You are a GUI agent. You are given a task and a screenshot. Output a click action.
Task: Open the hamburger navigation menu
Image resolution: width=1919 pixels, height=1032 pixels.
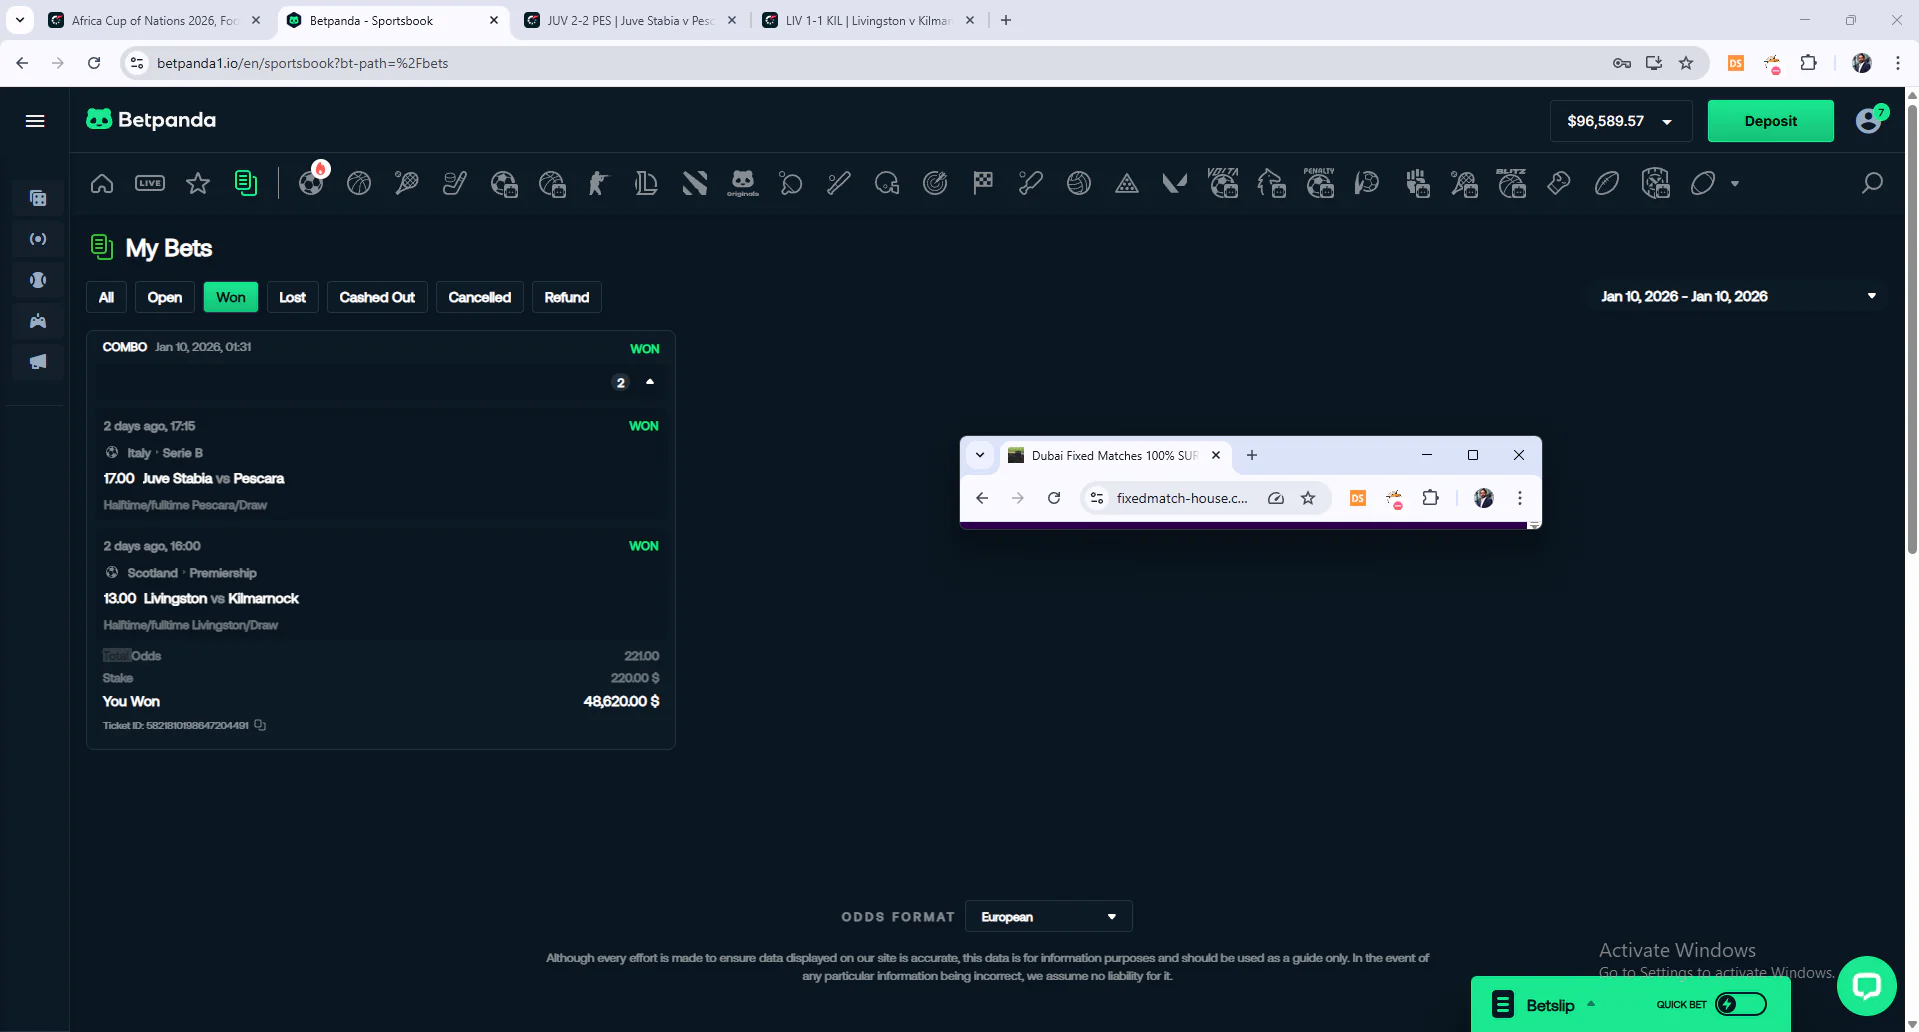34,120
